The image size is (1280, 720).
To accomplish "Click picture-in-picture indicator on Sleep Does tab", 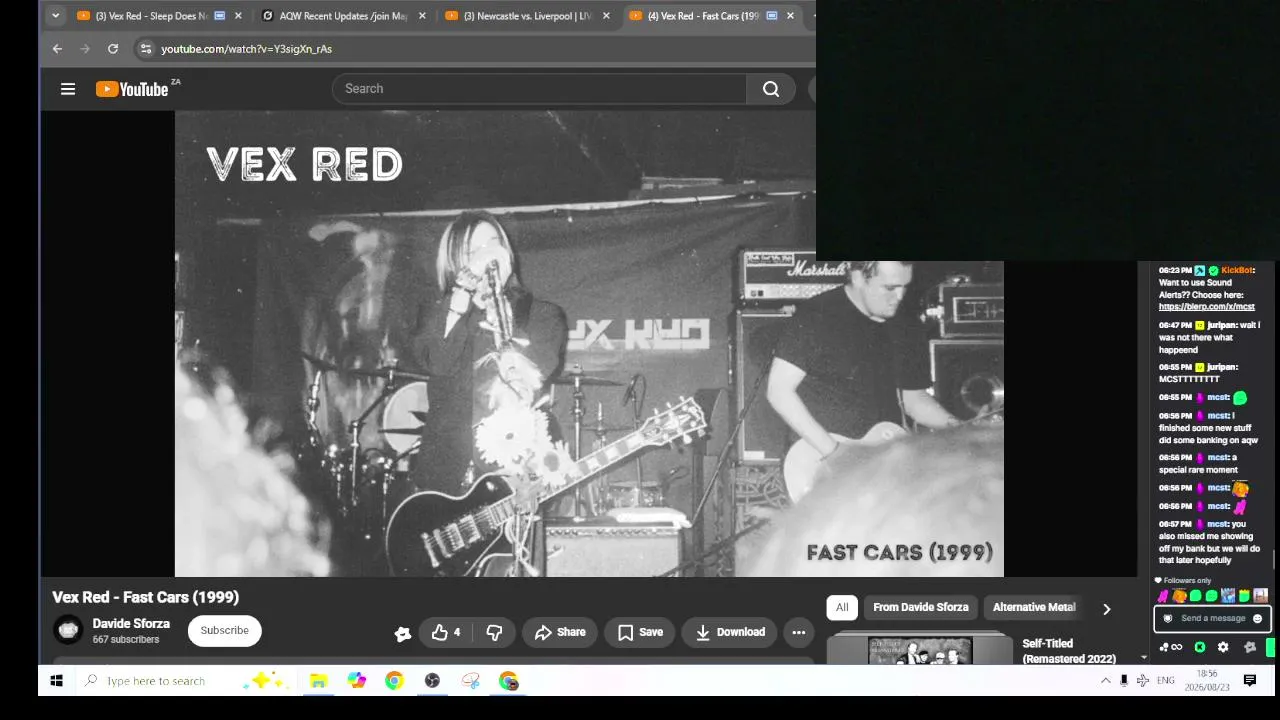I will [219, 16].
